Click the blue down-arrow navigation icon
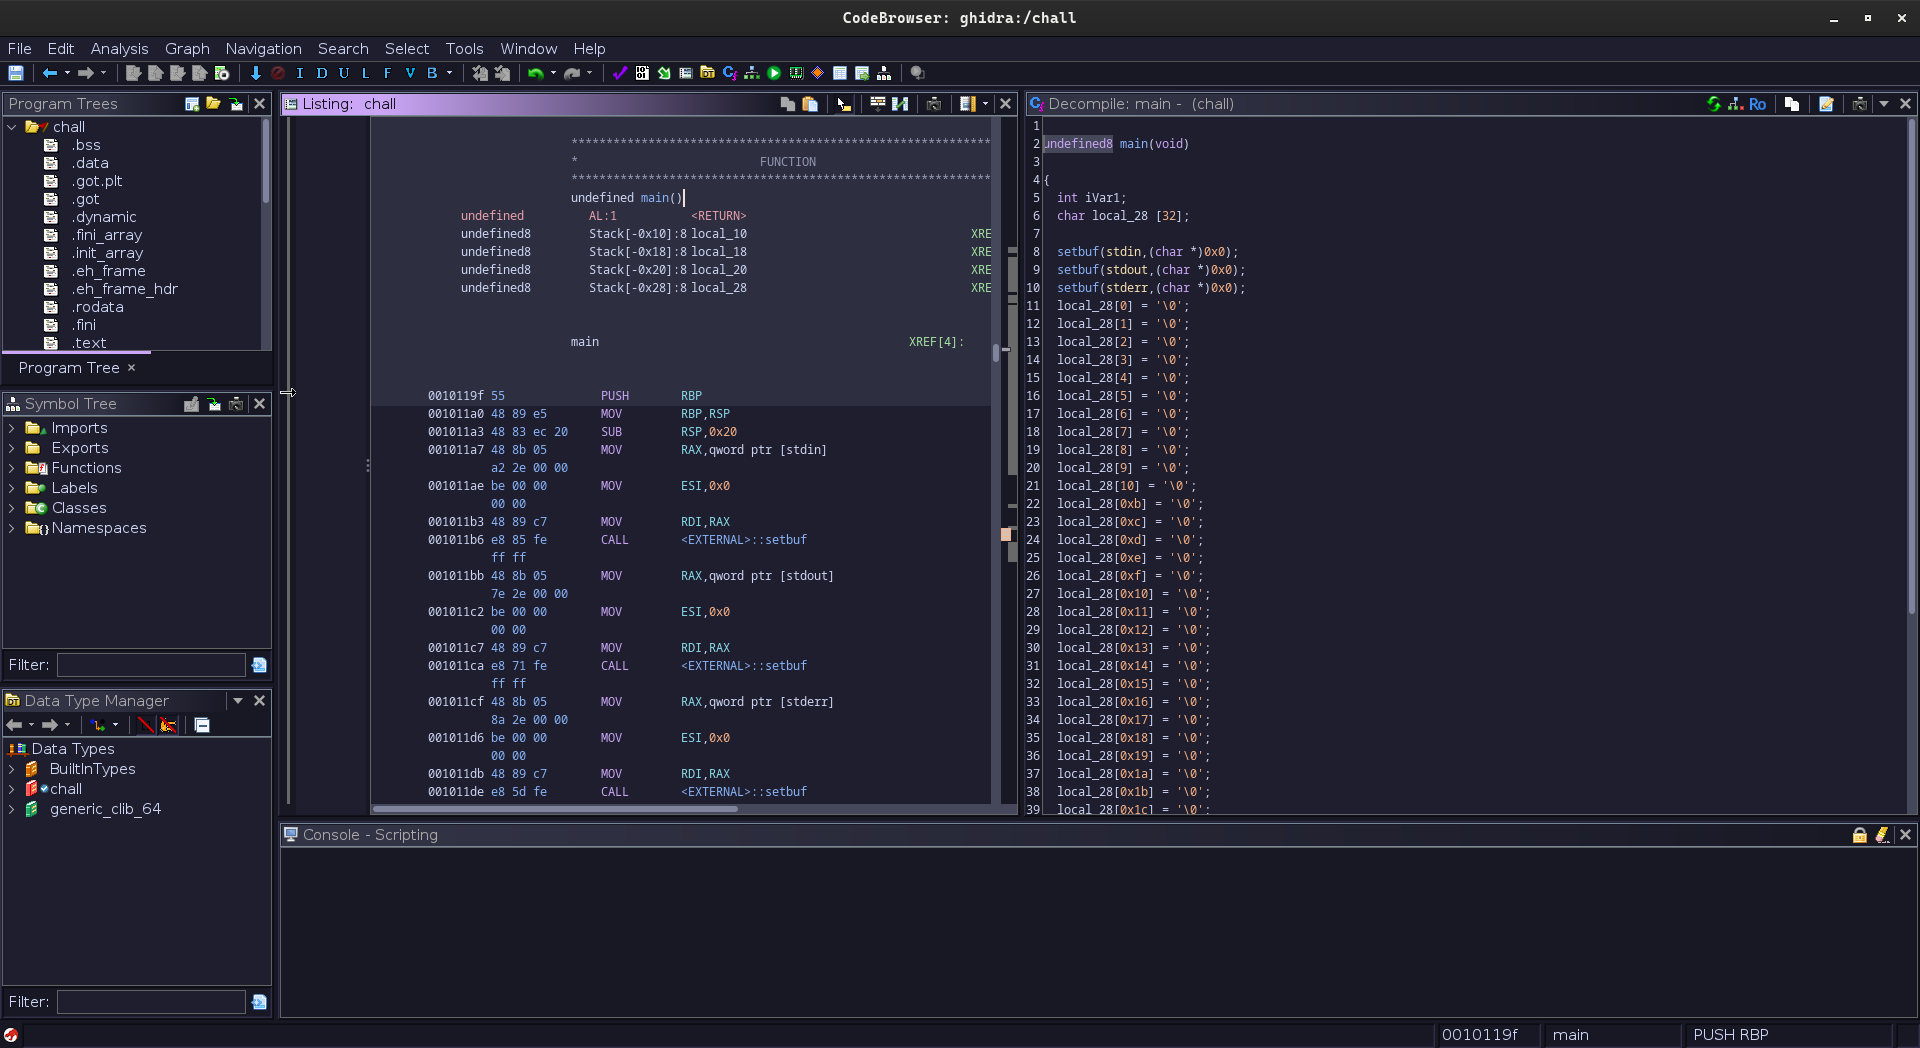Viewport: 1920px width, 1048px height. pyautogui.click(x=255, y=73)
